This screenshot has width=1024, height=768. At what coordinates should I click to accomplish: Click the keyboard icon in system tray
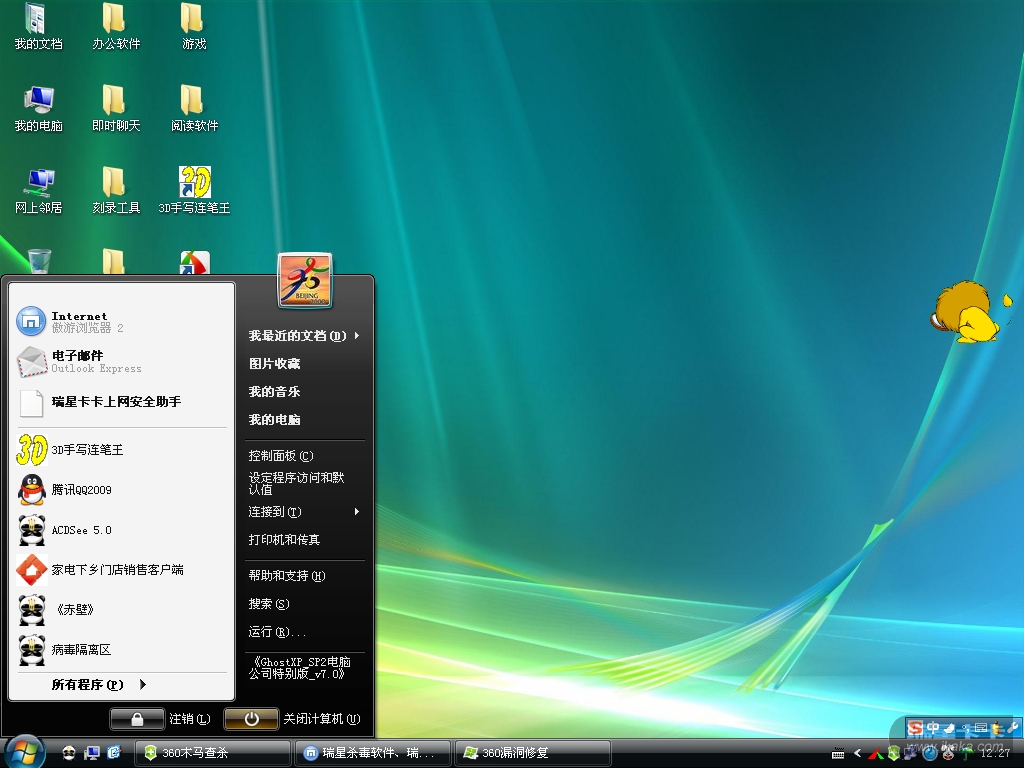(x=838, y=754)
